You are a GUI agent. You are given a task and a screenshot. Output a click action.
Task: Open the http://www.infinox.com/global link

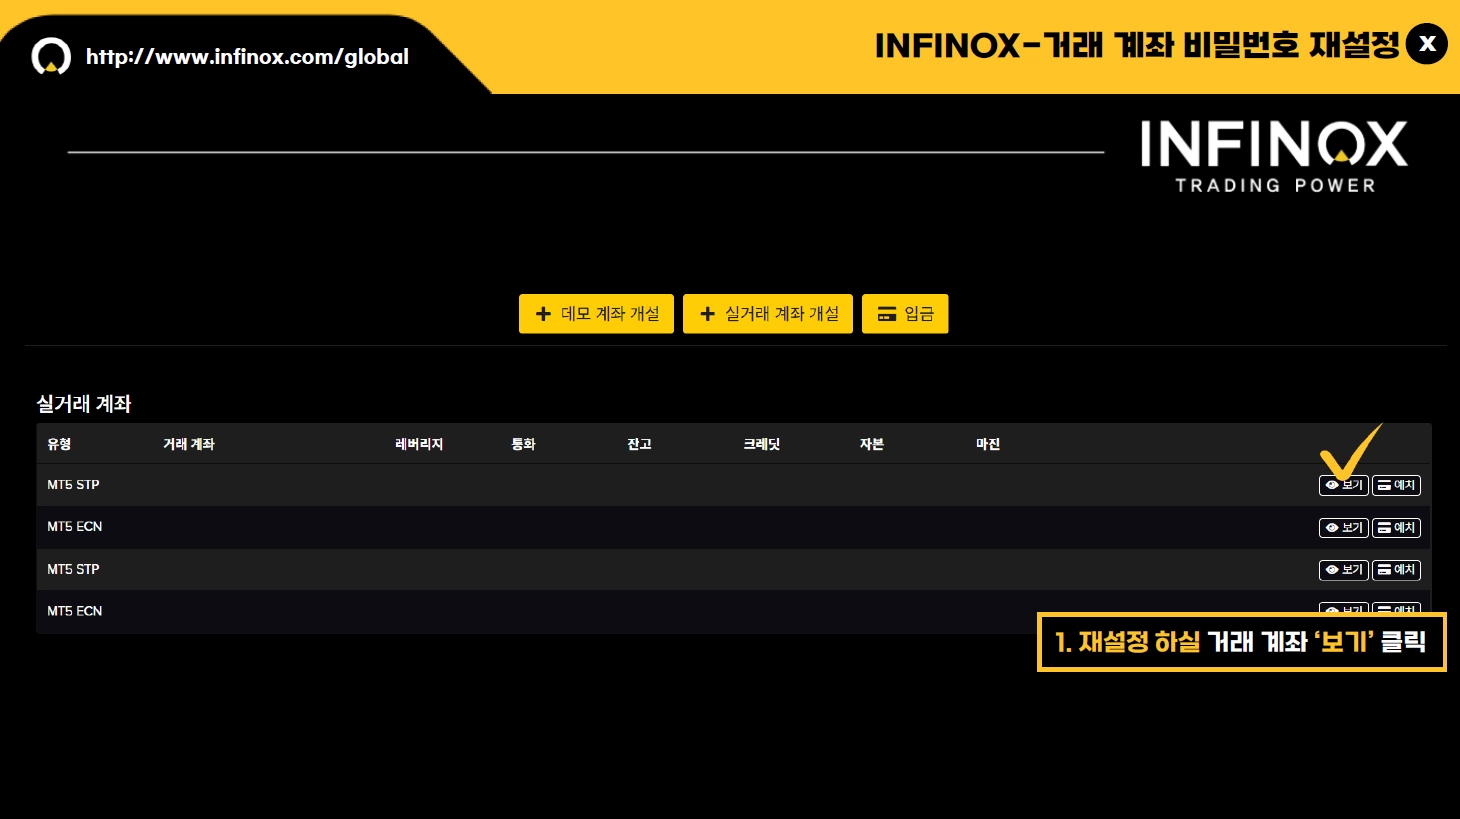[247, 57]
